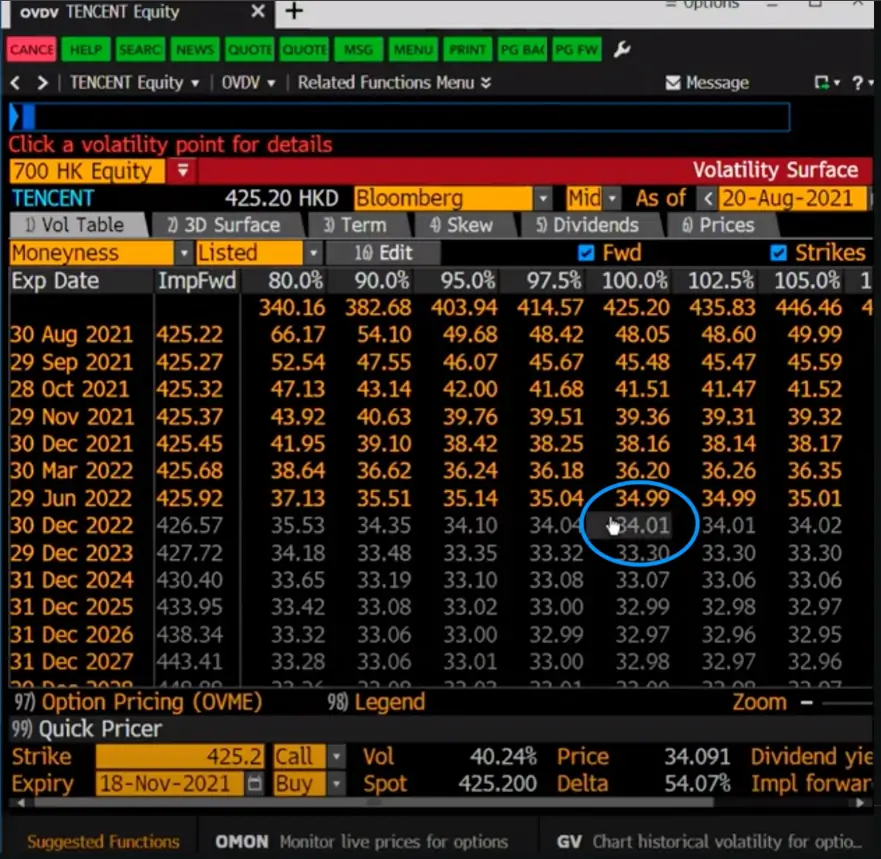Viewport: 881px width, 859px height.
Task: Click the Strike input field
Action: click(180, 757)
